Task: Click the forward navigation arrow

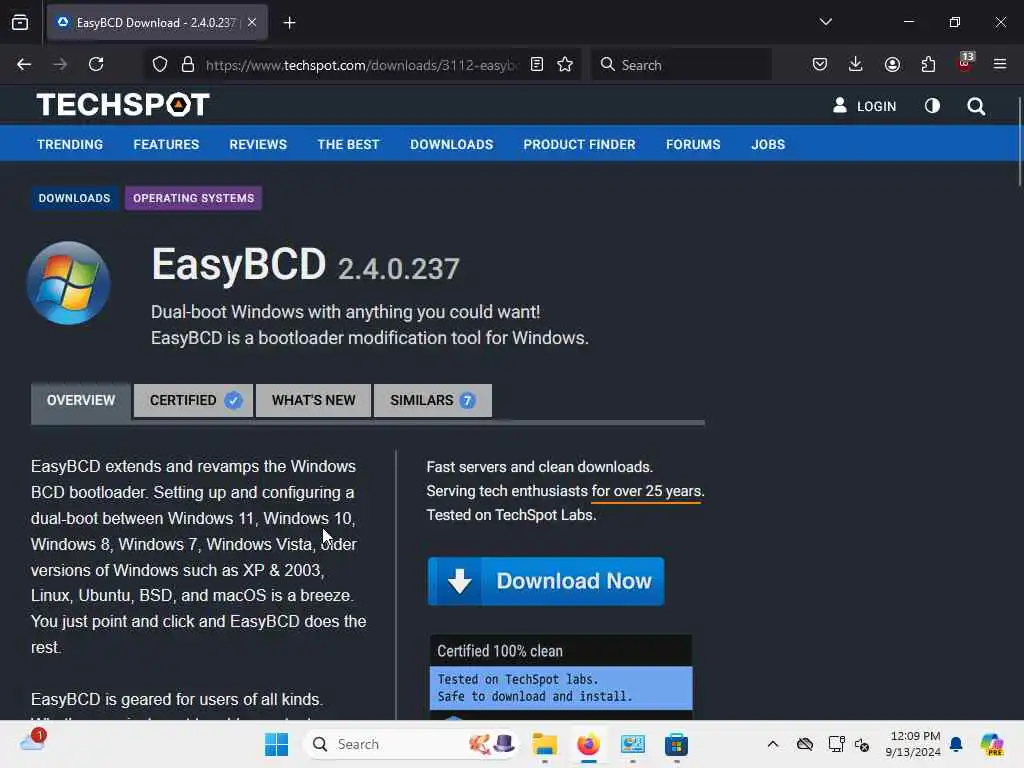Action: [x=60, y=64]
